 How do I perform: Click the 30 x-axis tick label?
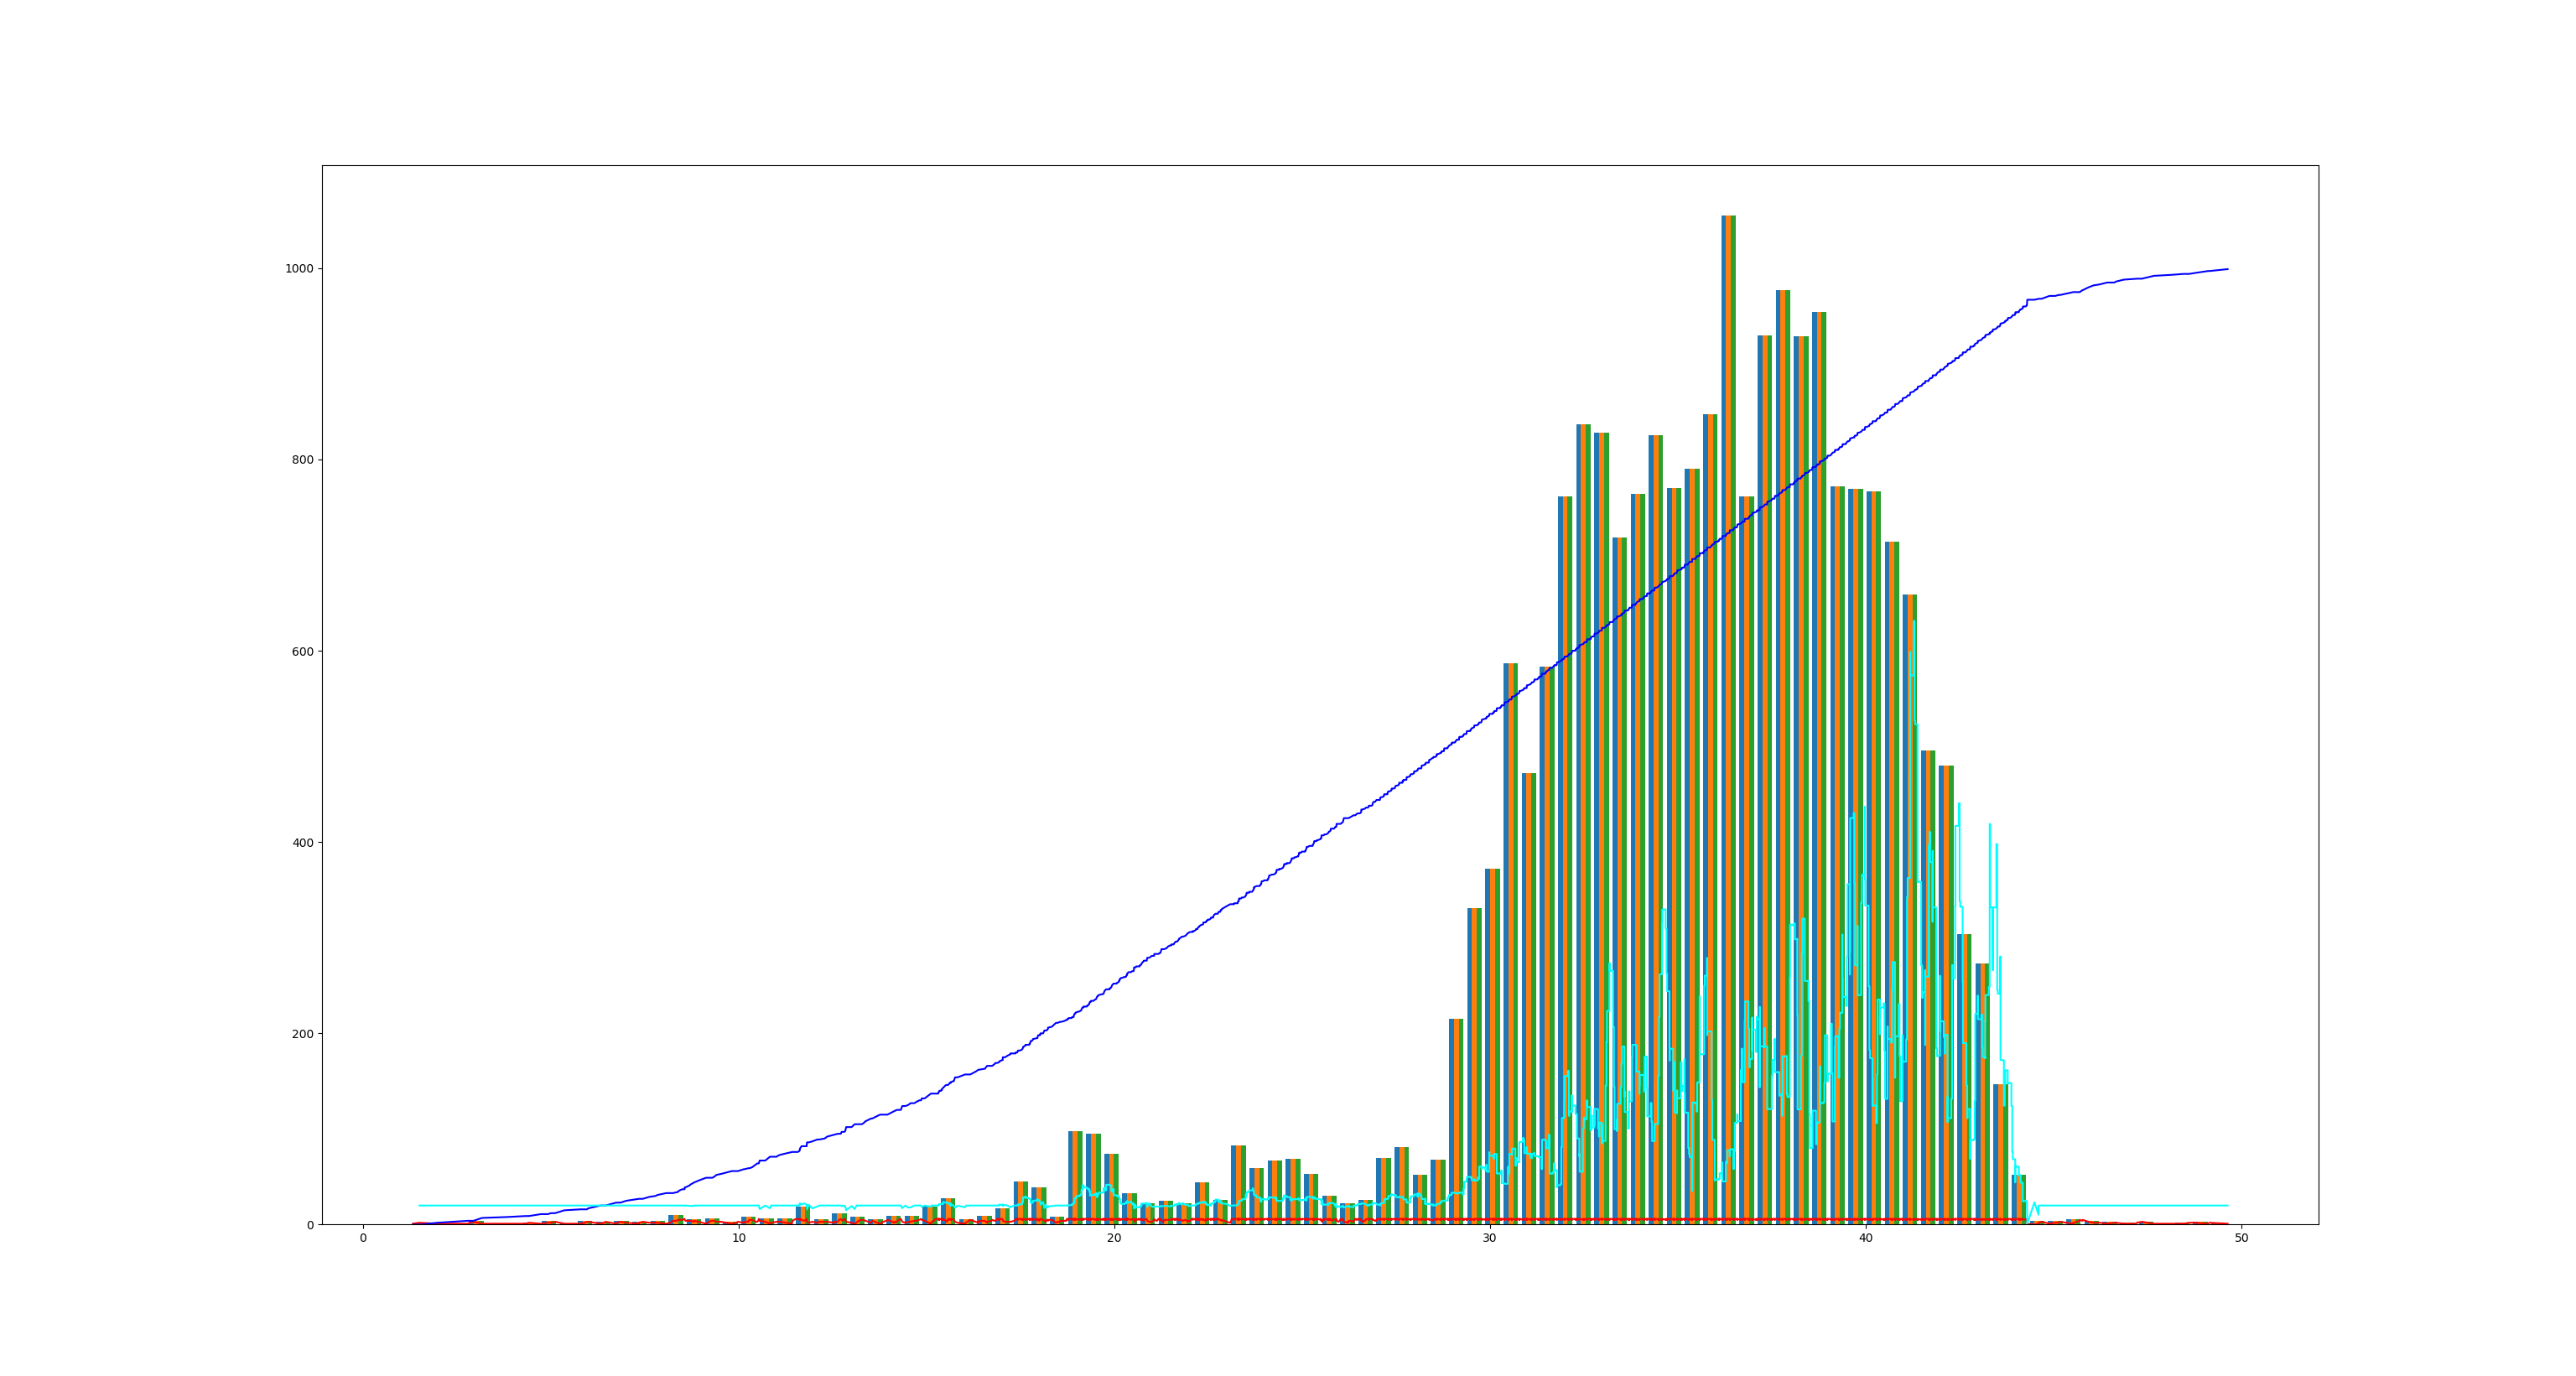coord(1490,1238)
